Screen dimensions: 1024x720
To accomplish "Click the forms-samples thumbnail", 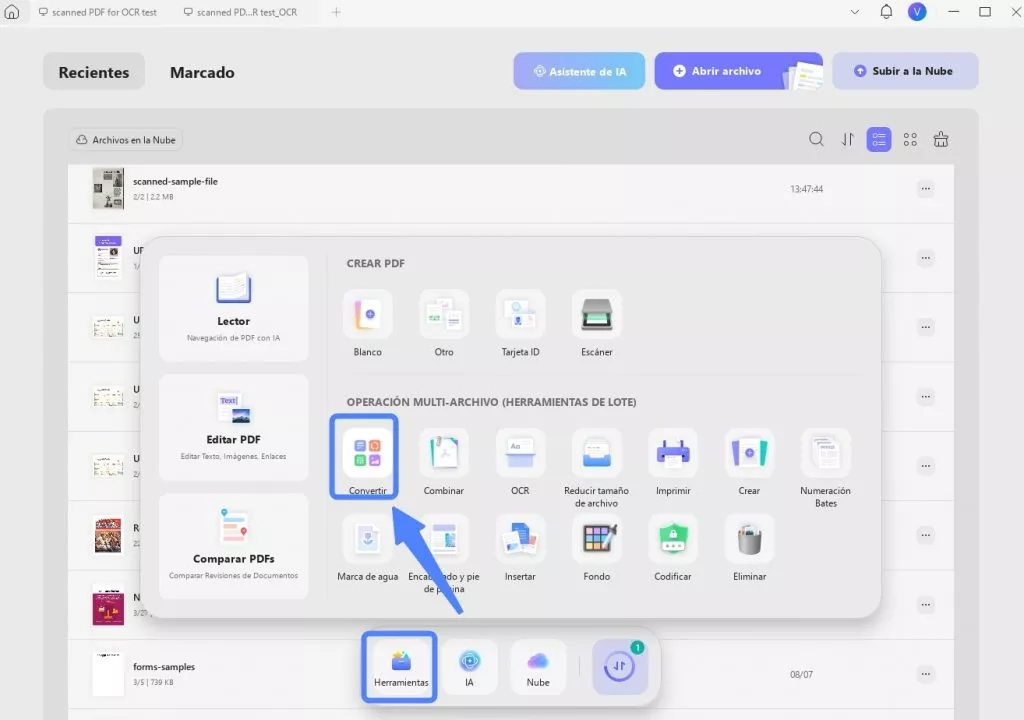I will [x=108, y=674].
